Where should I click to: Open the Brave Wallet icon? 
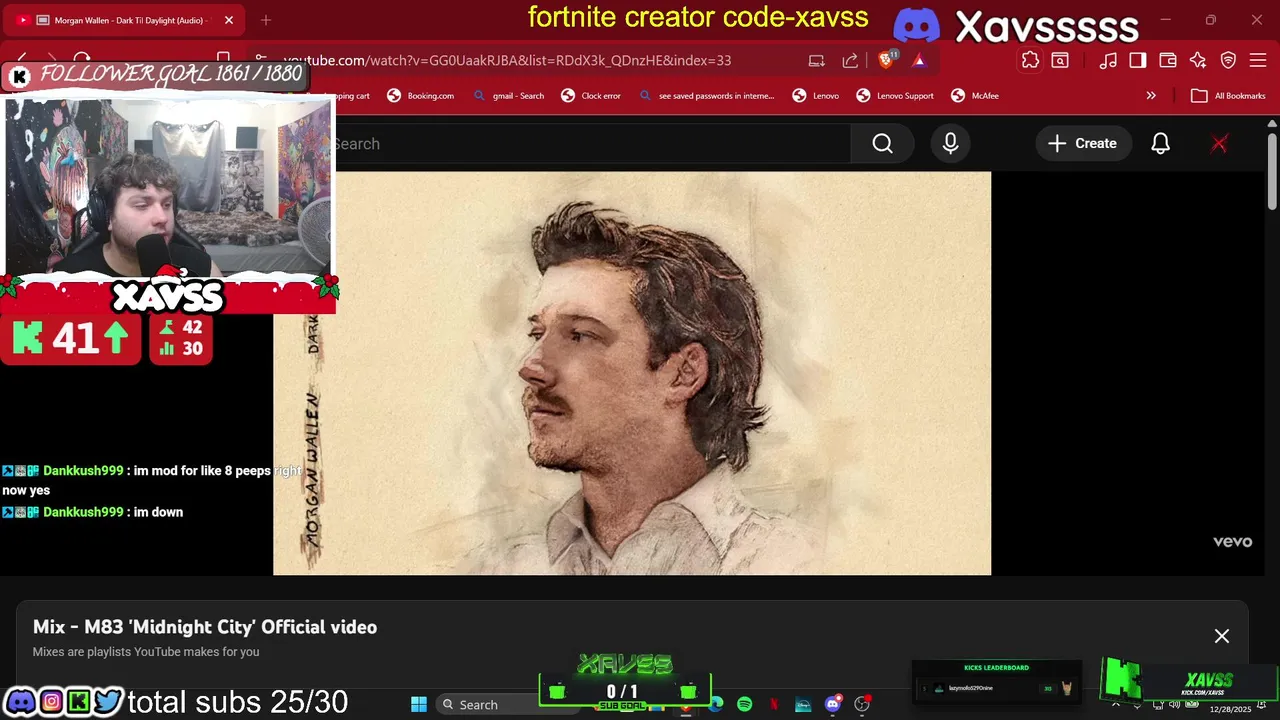tap(1168, 60)
